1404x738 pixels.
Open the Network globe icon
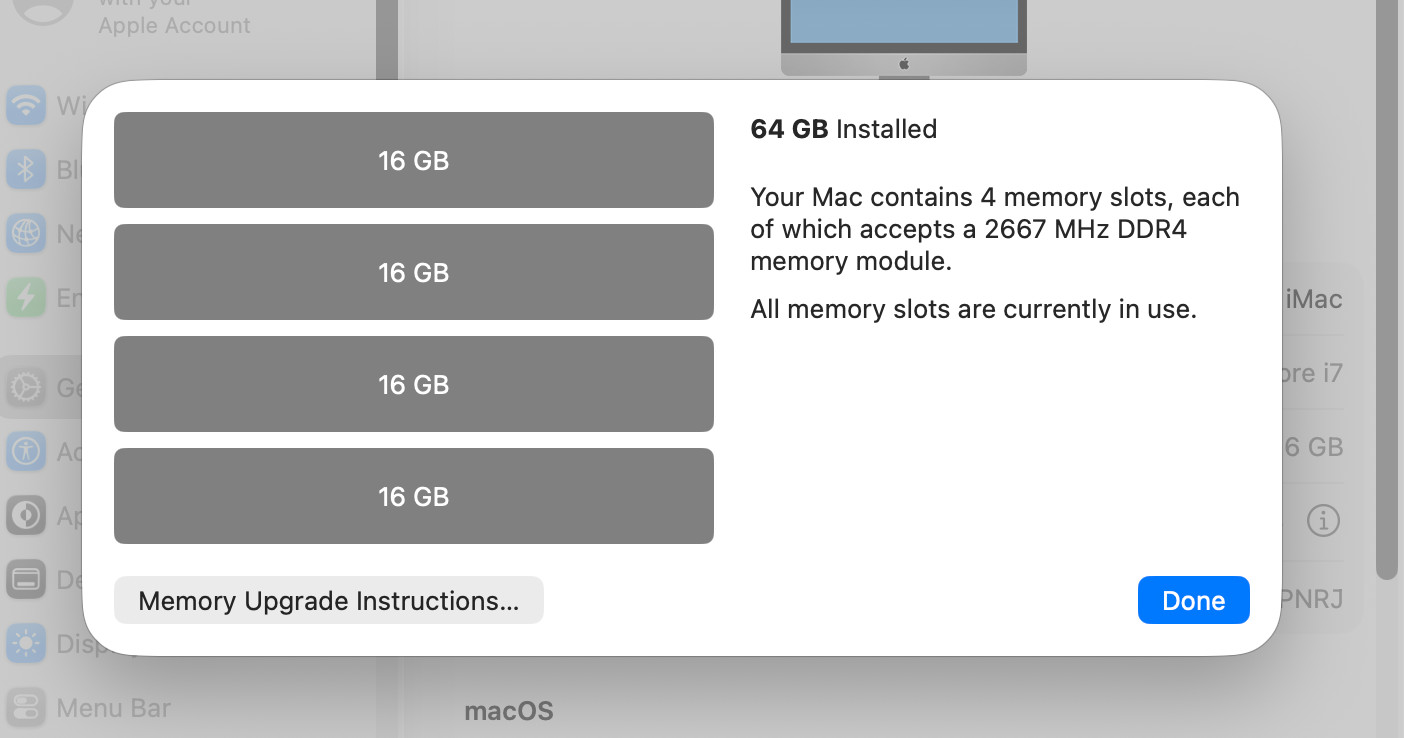[x=27, y=234]
